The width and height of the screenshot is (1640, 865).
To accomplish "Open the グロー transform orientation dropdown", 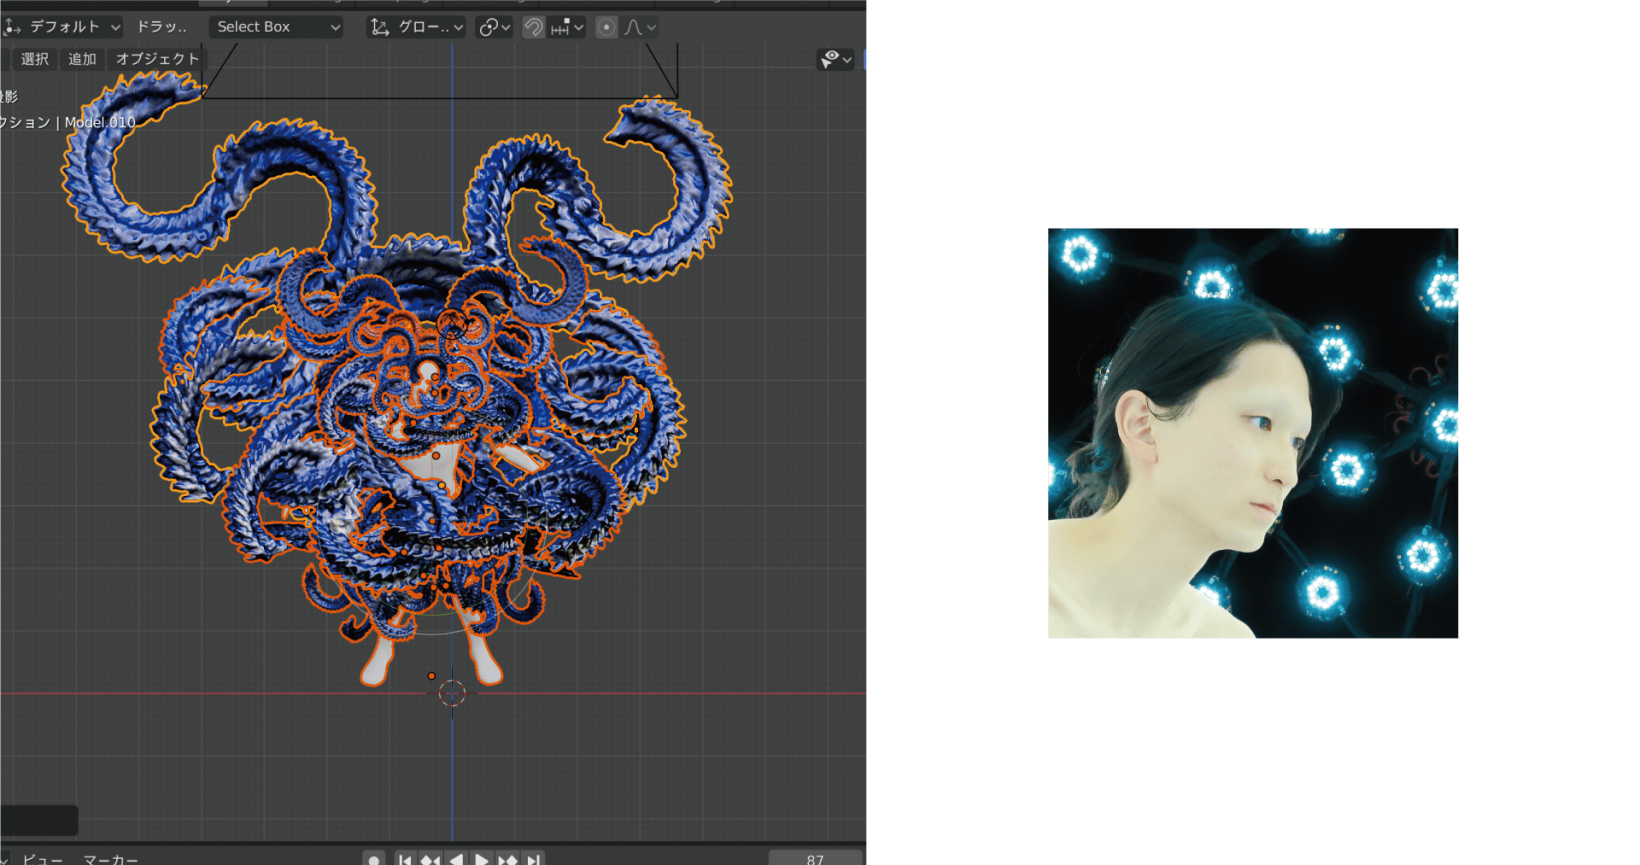I will click(x=417, y=27).
